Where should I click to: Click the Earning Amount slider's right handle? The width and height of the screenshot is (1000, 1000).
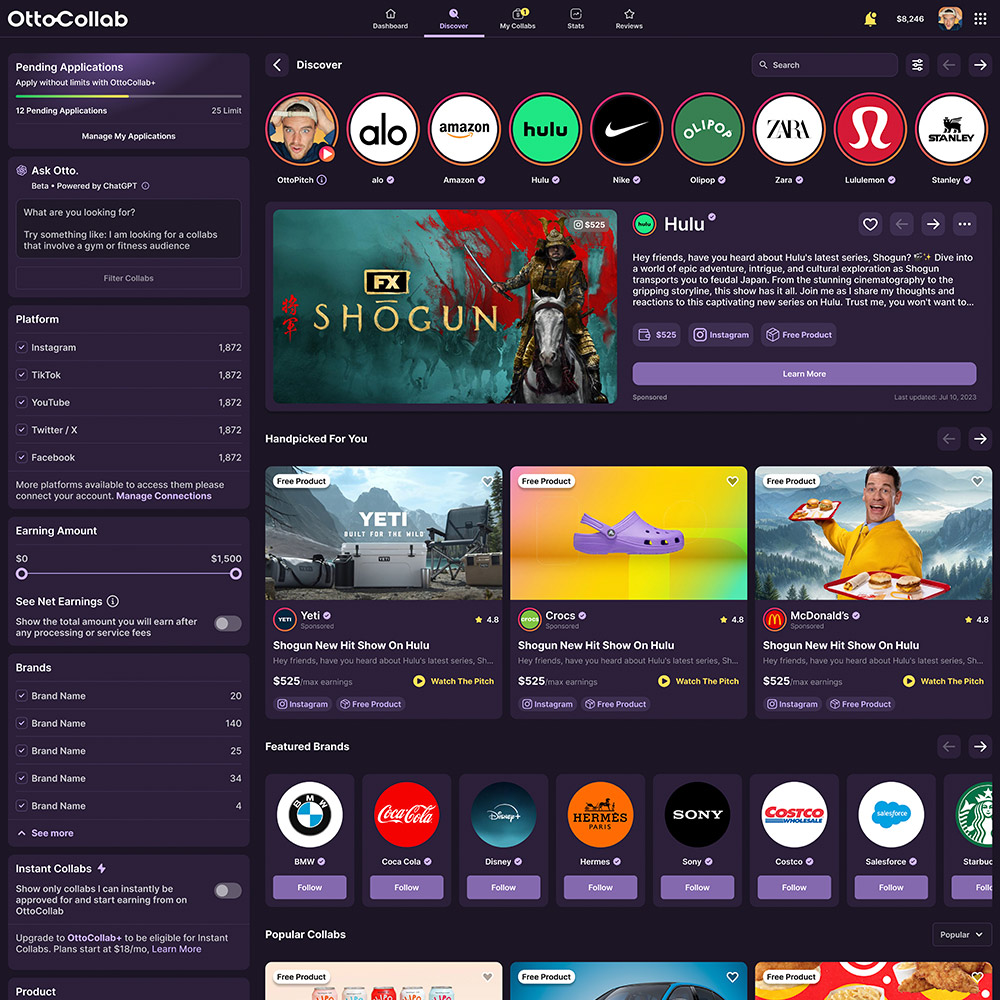[x=236, y=574]
